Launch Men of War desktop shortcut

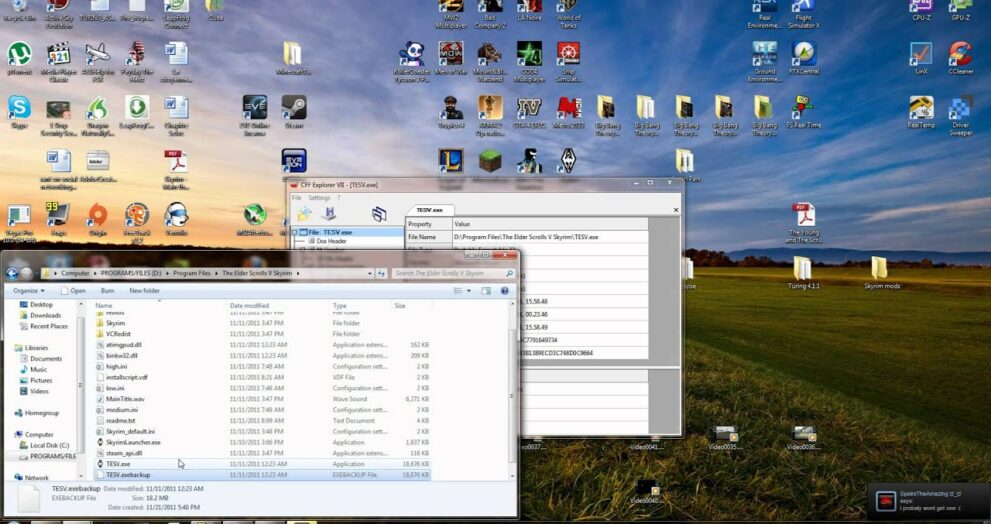point(451,54)
